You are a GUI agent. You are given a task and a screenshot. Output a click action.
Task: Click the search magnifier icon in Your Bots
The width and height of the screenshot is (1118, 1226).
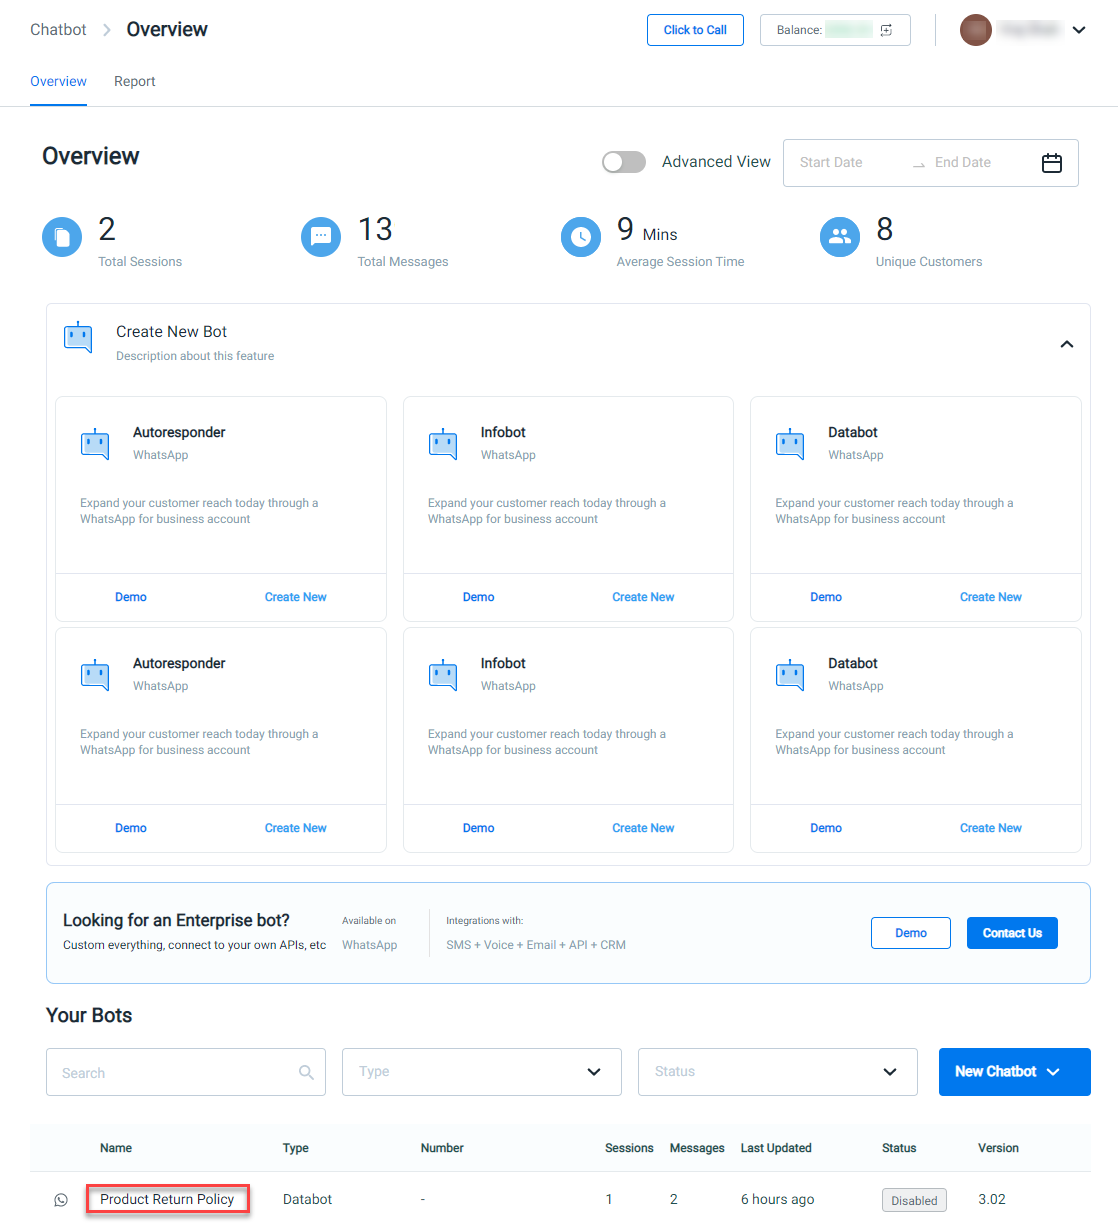click(306, 1072)
